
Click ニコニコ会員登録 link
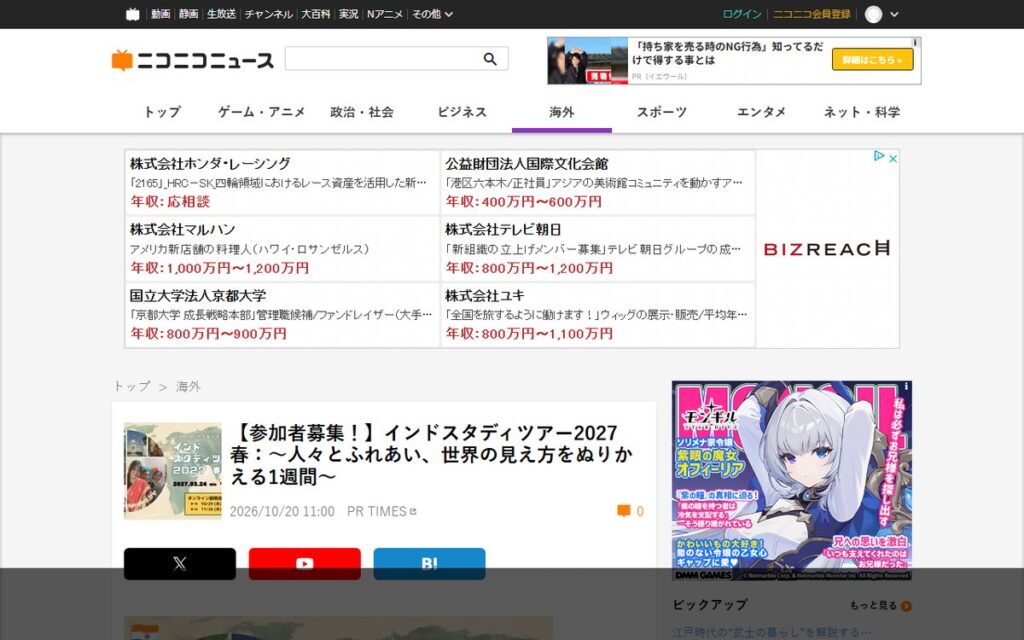(x=812, y=14)
